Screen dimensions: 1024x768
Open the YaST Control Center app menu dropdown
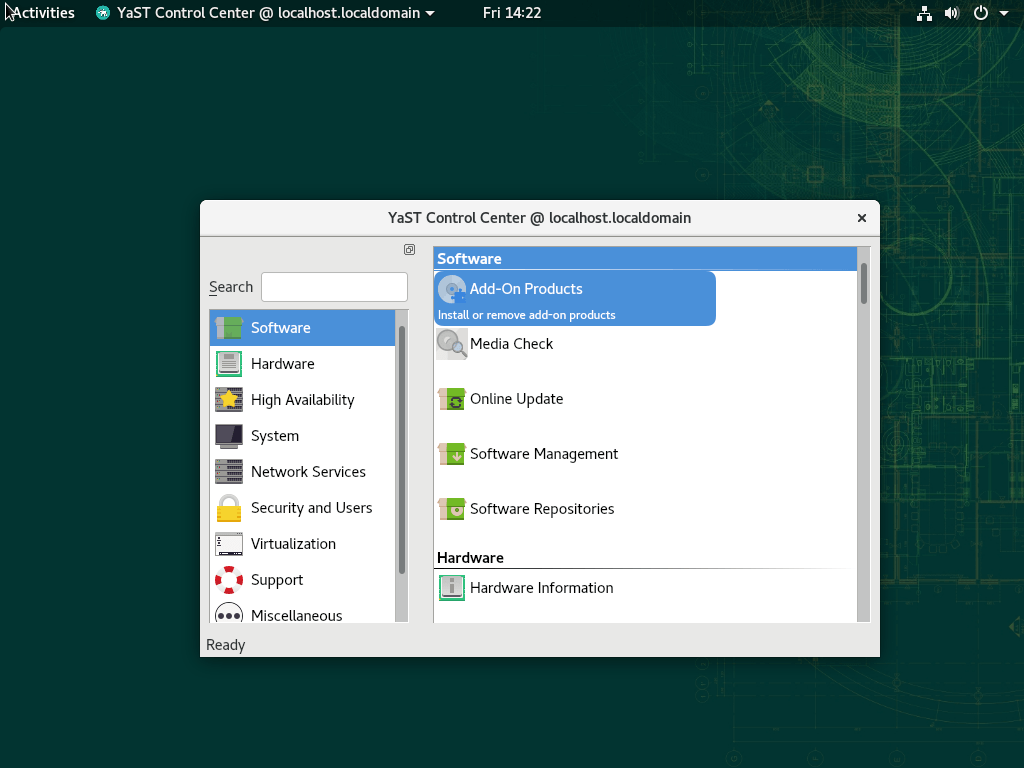[x=265, y=13]
